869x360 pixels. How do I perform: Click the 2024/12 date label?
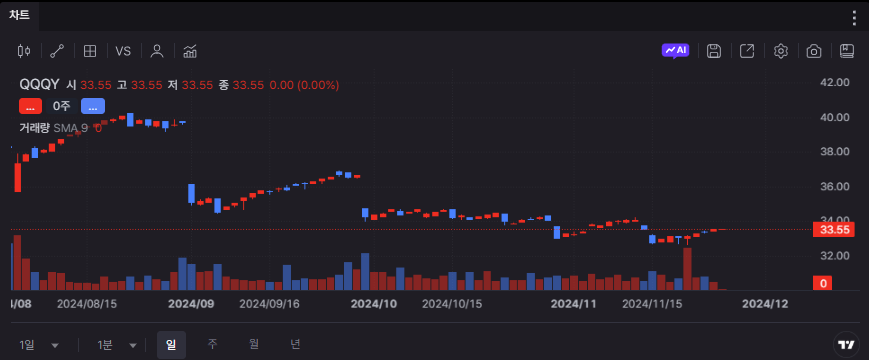pyautogui.click(x=765, y=304)
